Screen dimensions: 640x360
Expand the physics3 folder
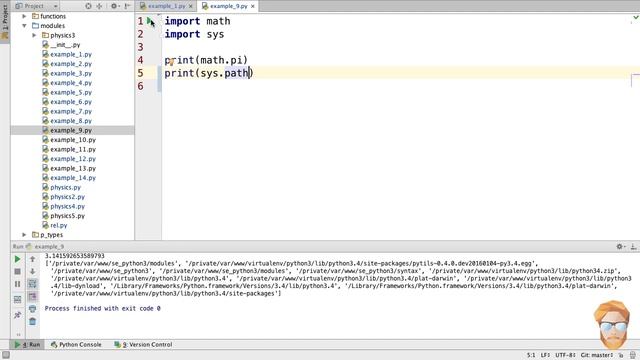(34, 36)
